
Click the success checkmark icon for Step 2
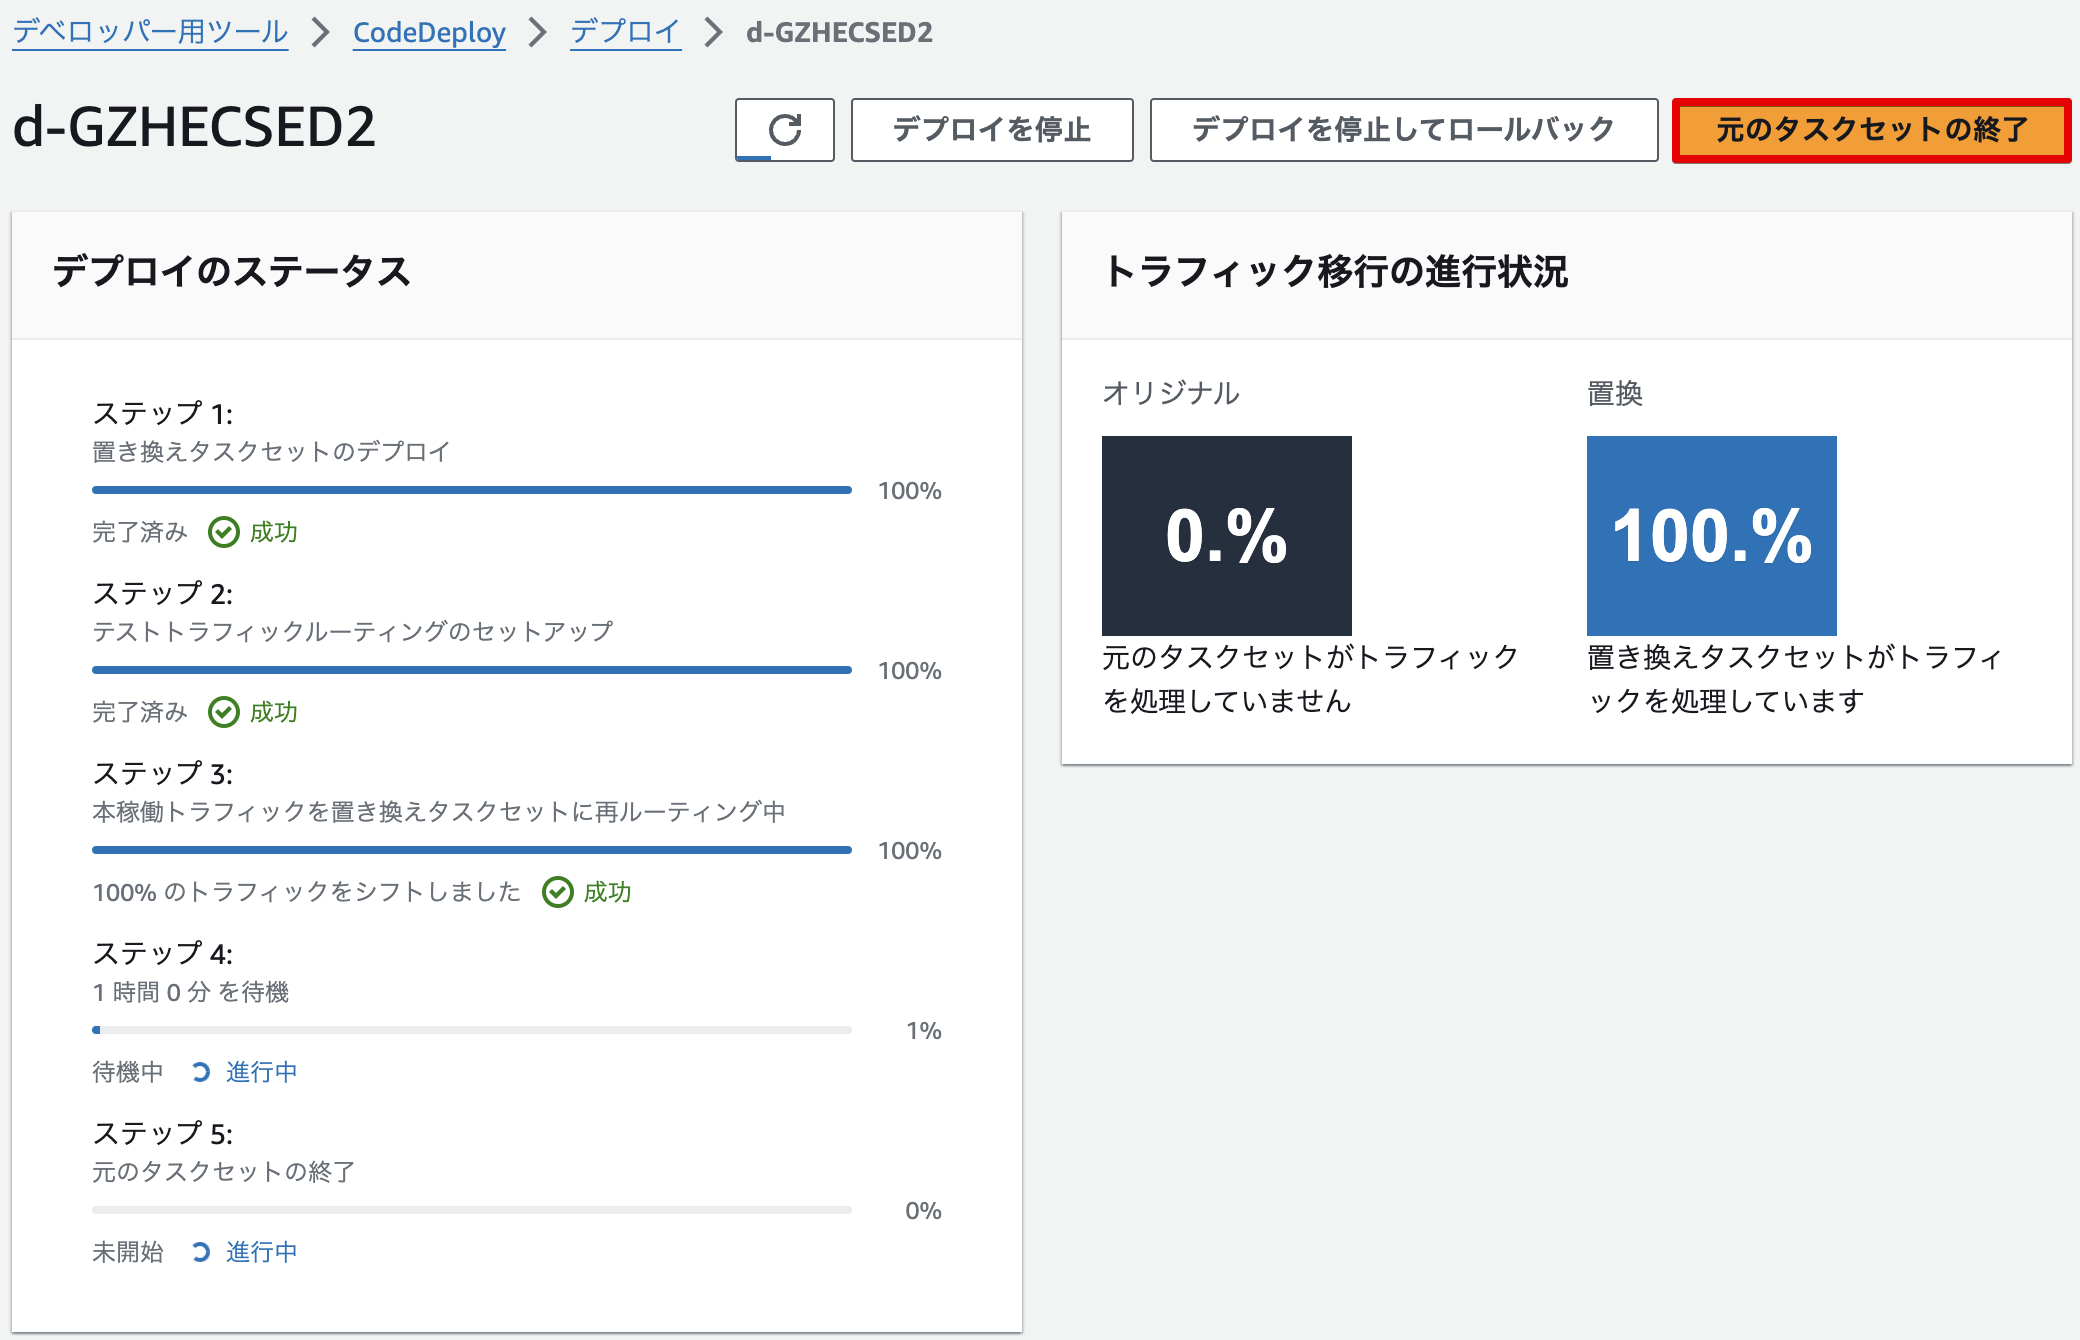tap(224, 711)
